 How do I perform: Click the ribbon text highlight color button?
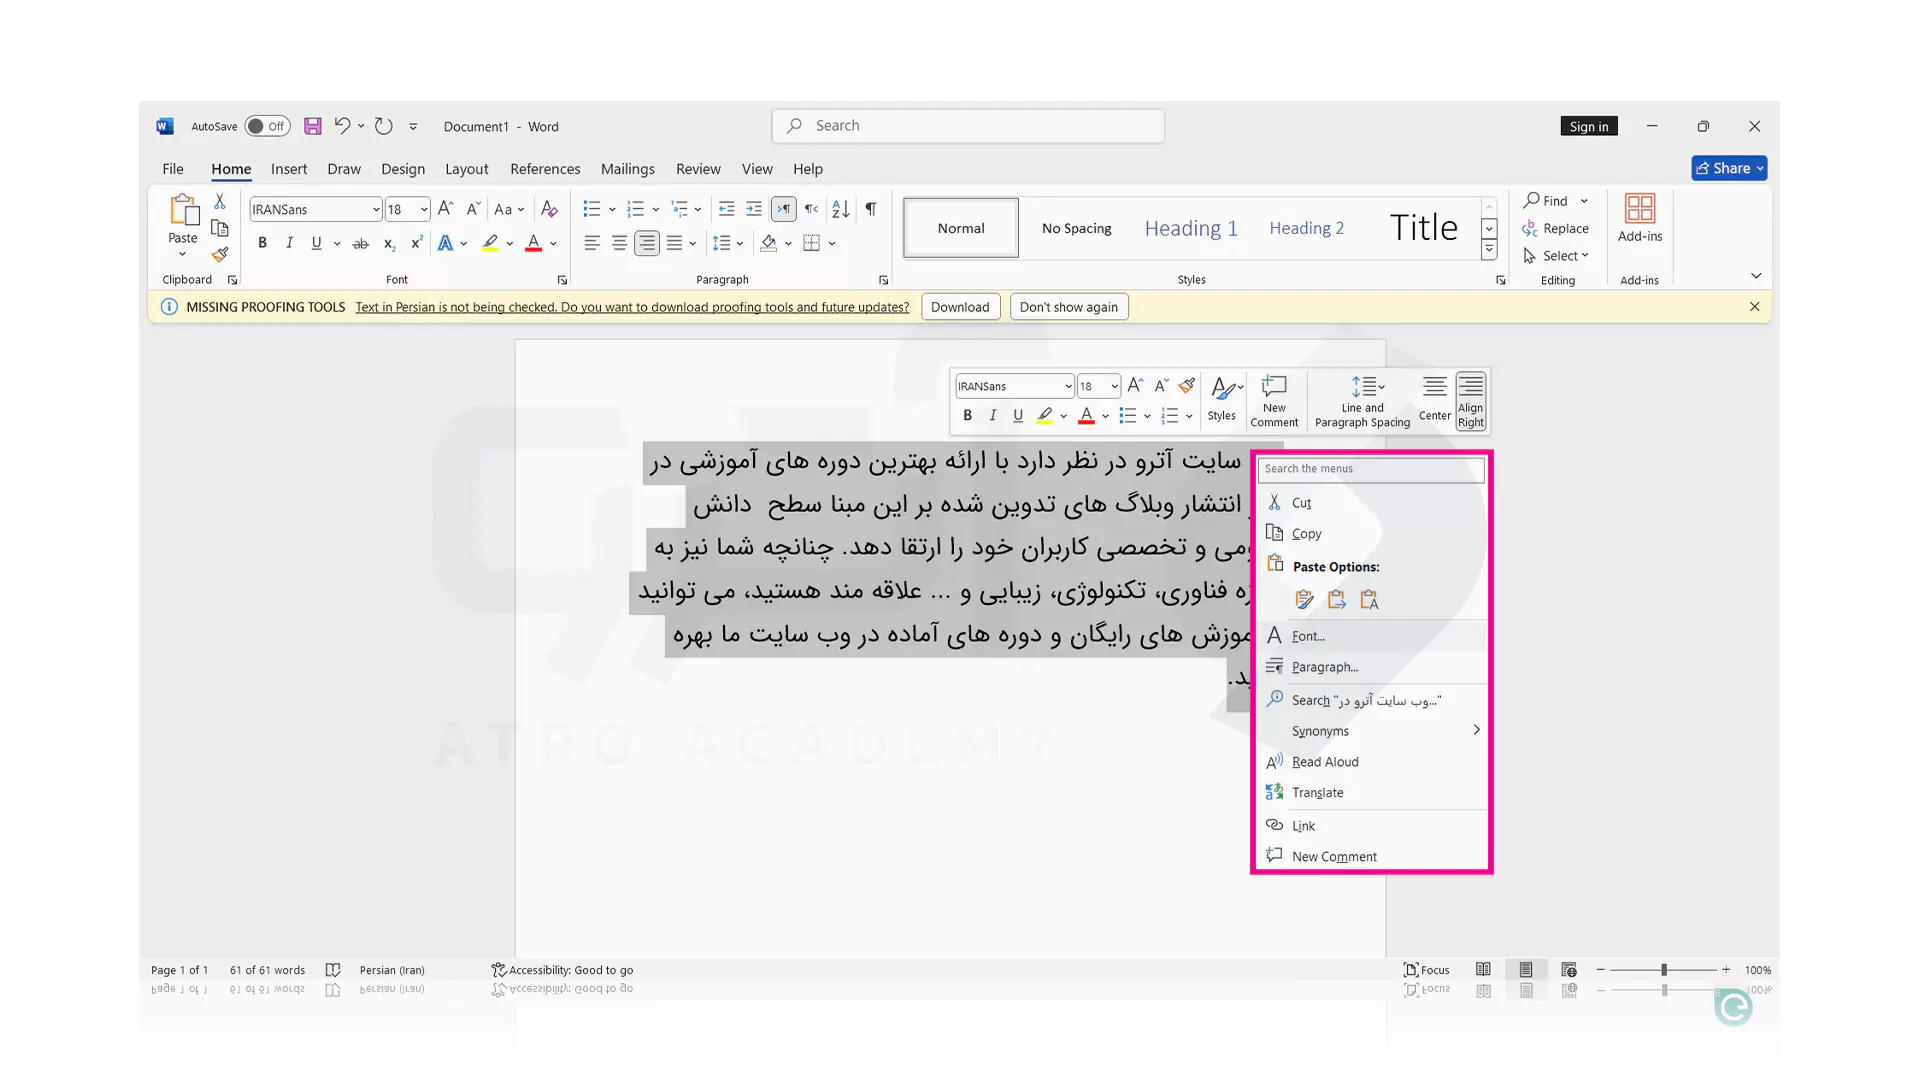490,243
